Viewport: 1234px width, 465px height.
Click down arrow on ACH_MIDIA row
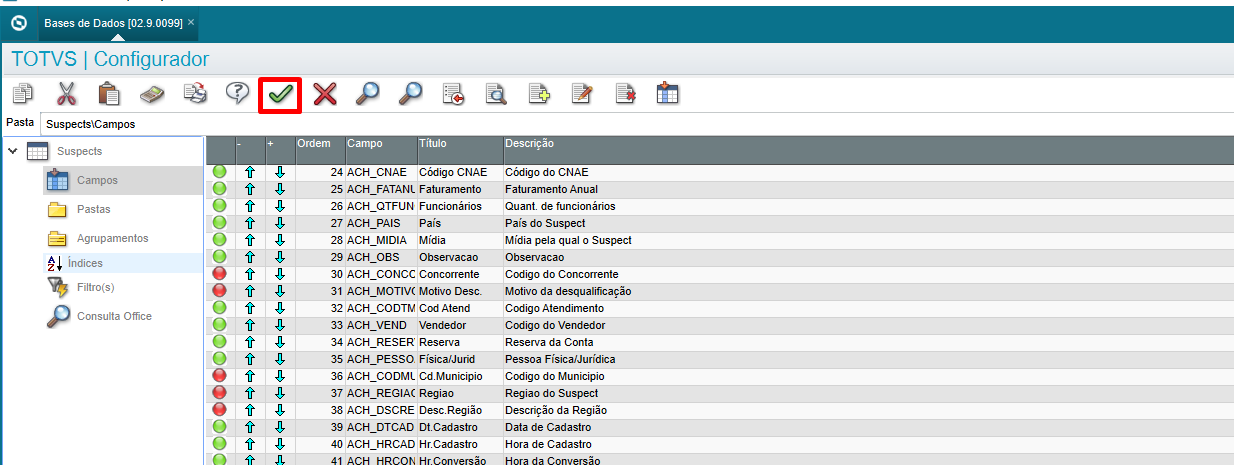(x=280, y=240)
